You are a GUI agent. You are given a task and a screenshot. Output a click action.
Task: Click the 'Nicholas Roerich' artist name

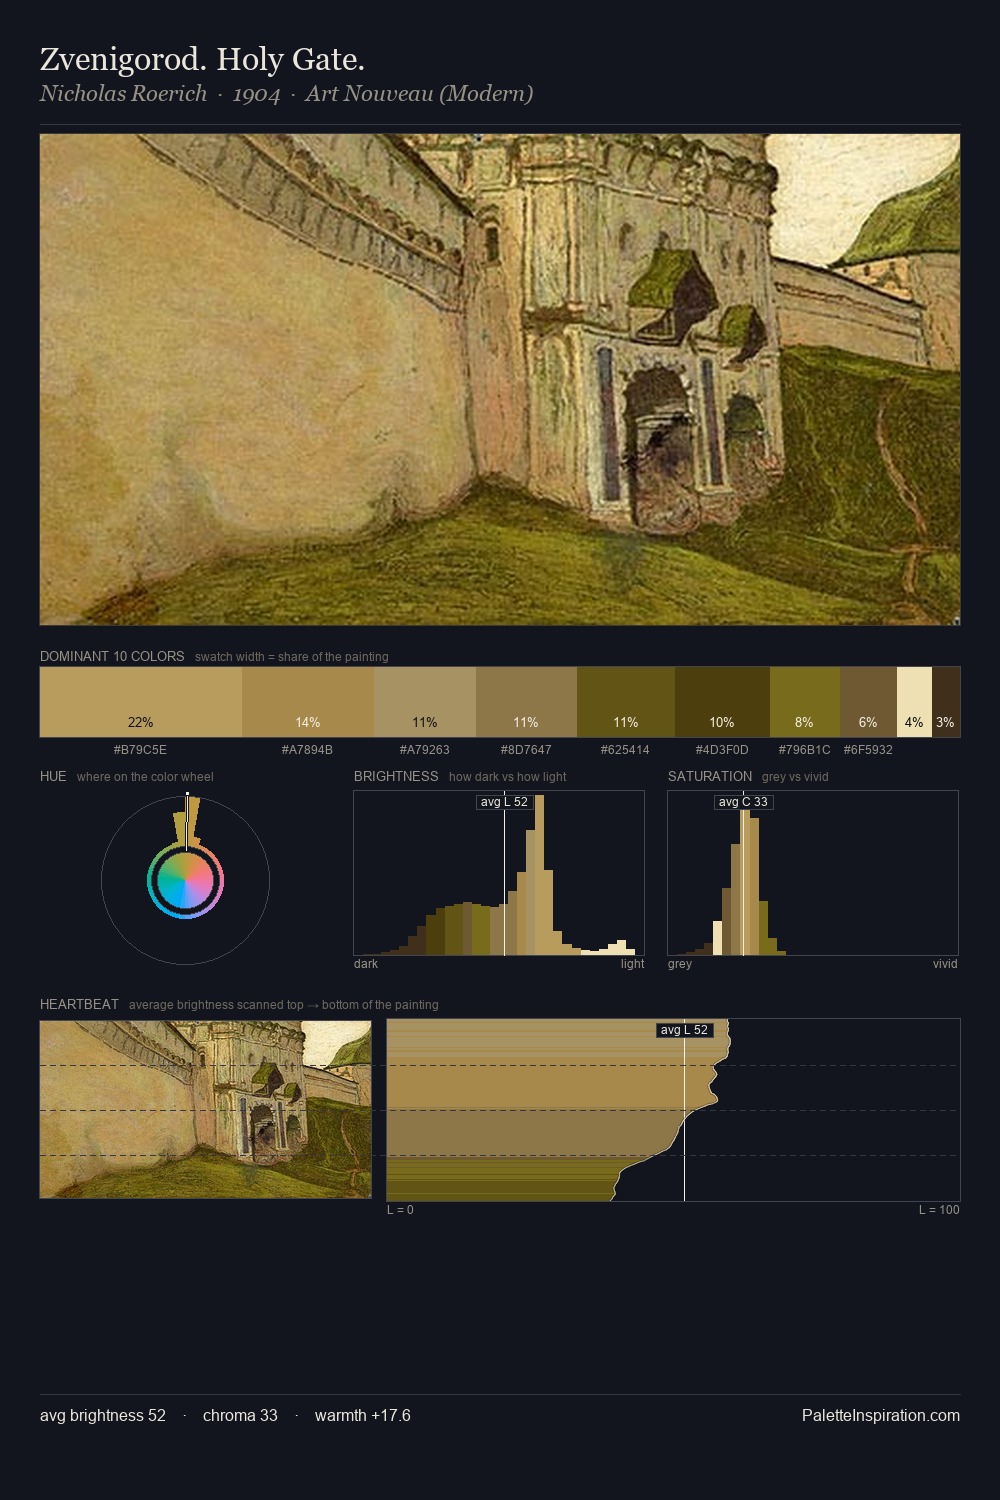tap(123, 94)
